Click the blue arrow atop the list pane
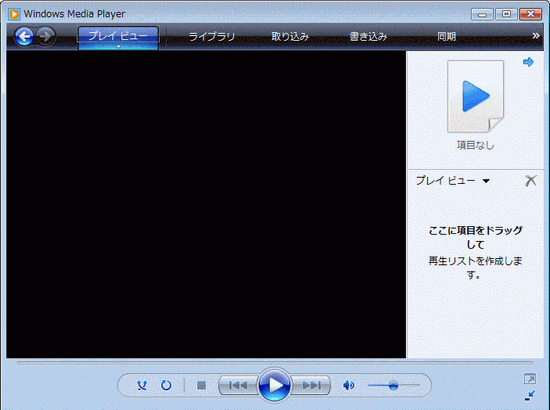This screenshot has width=550, height=410. (x=528, y=62)
